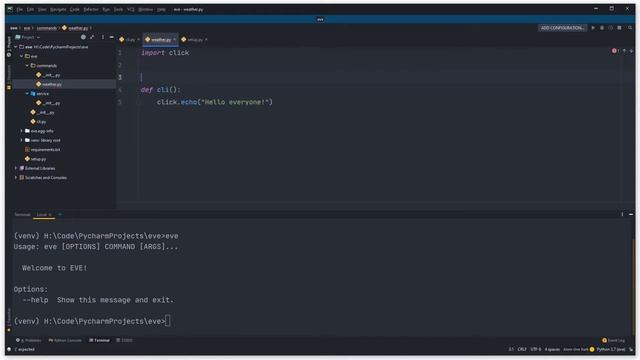Open the TODO tool window button
The width and height of the screenshot is (640, 360).
[124, 340]
